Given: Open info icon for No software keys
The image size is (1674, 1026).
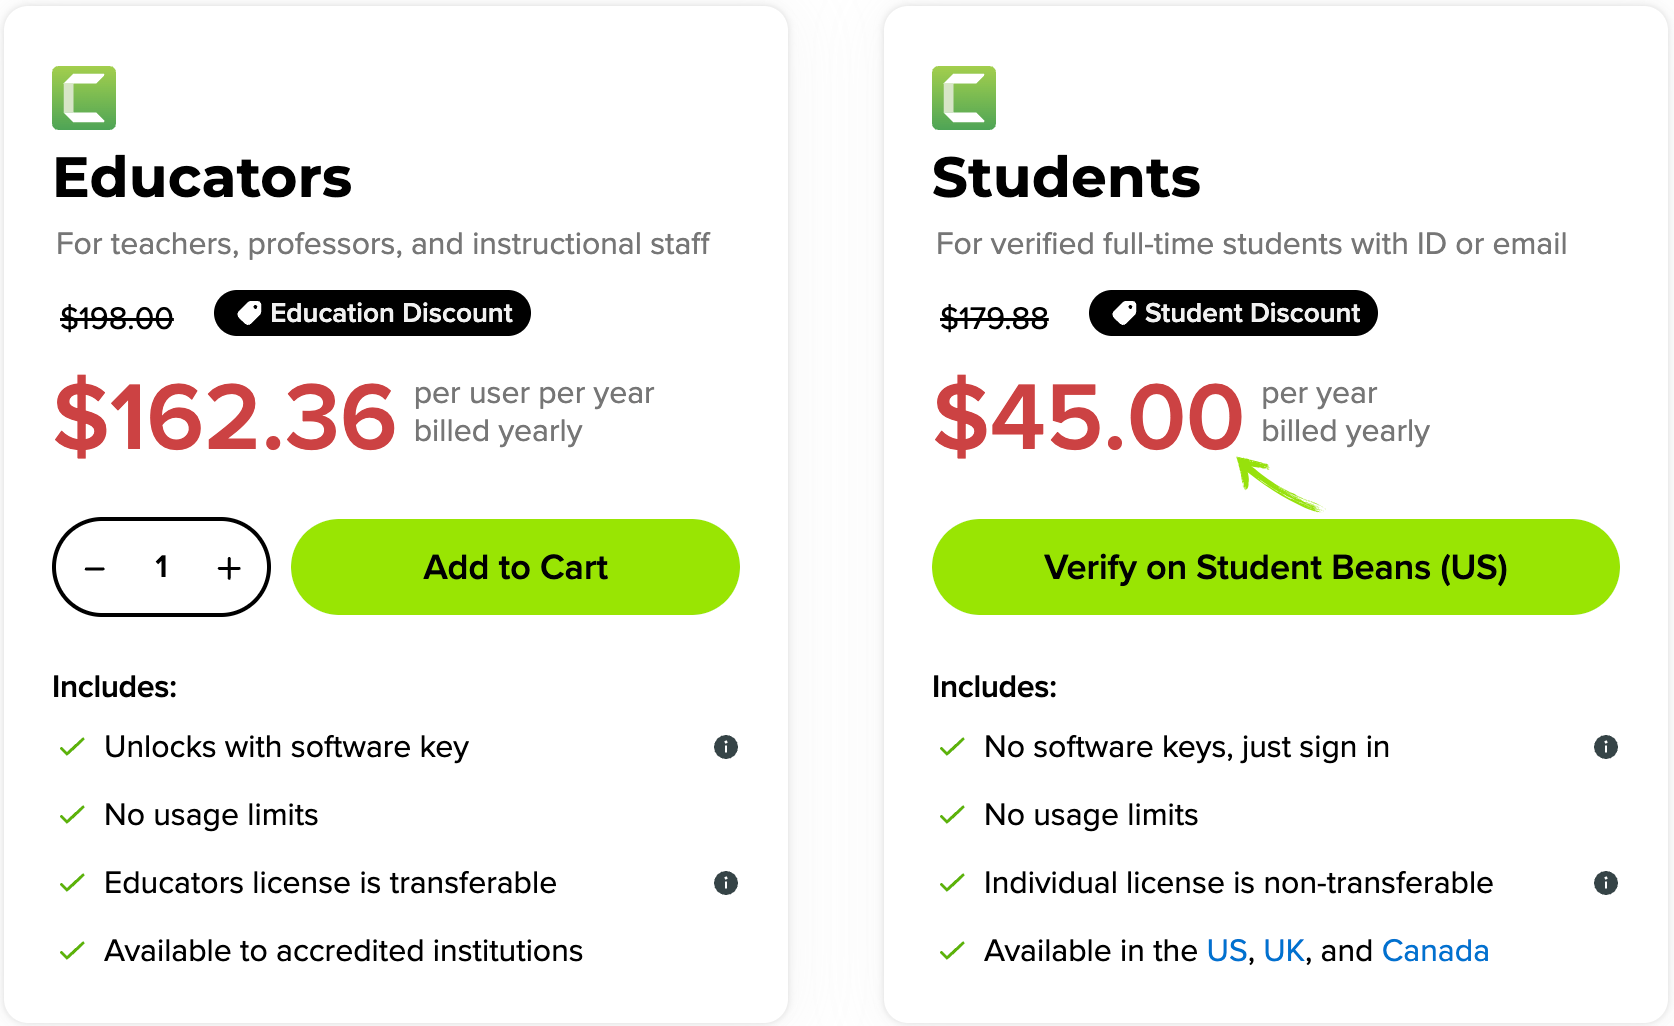Looking at the screenshot, I should pyautogui.click(x=1606, y=747).
